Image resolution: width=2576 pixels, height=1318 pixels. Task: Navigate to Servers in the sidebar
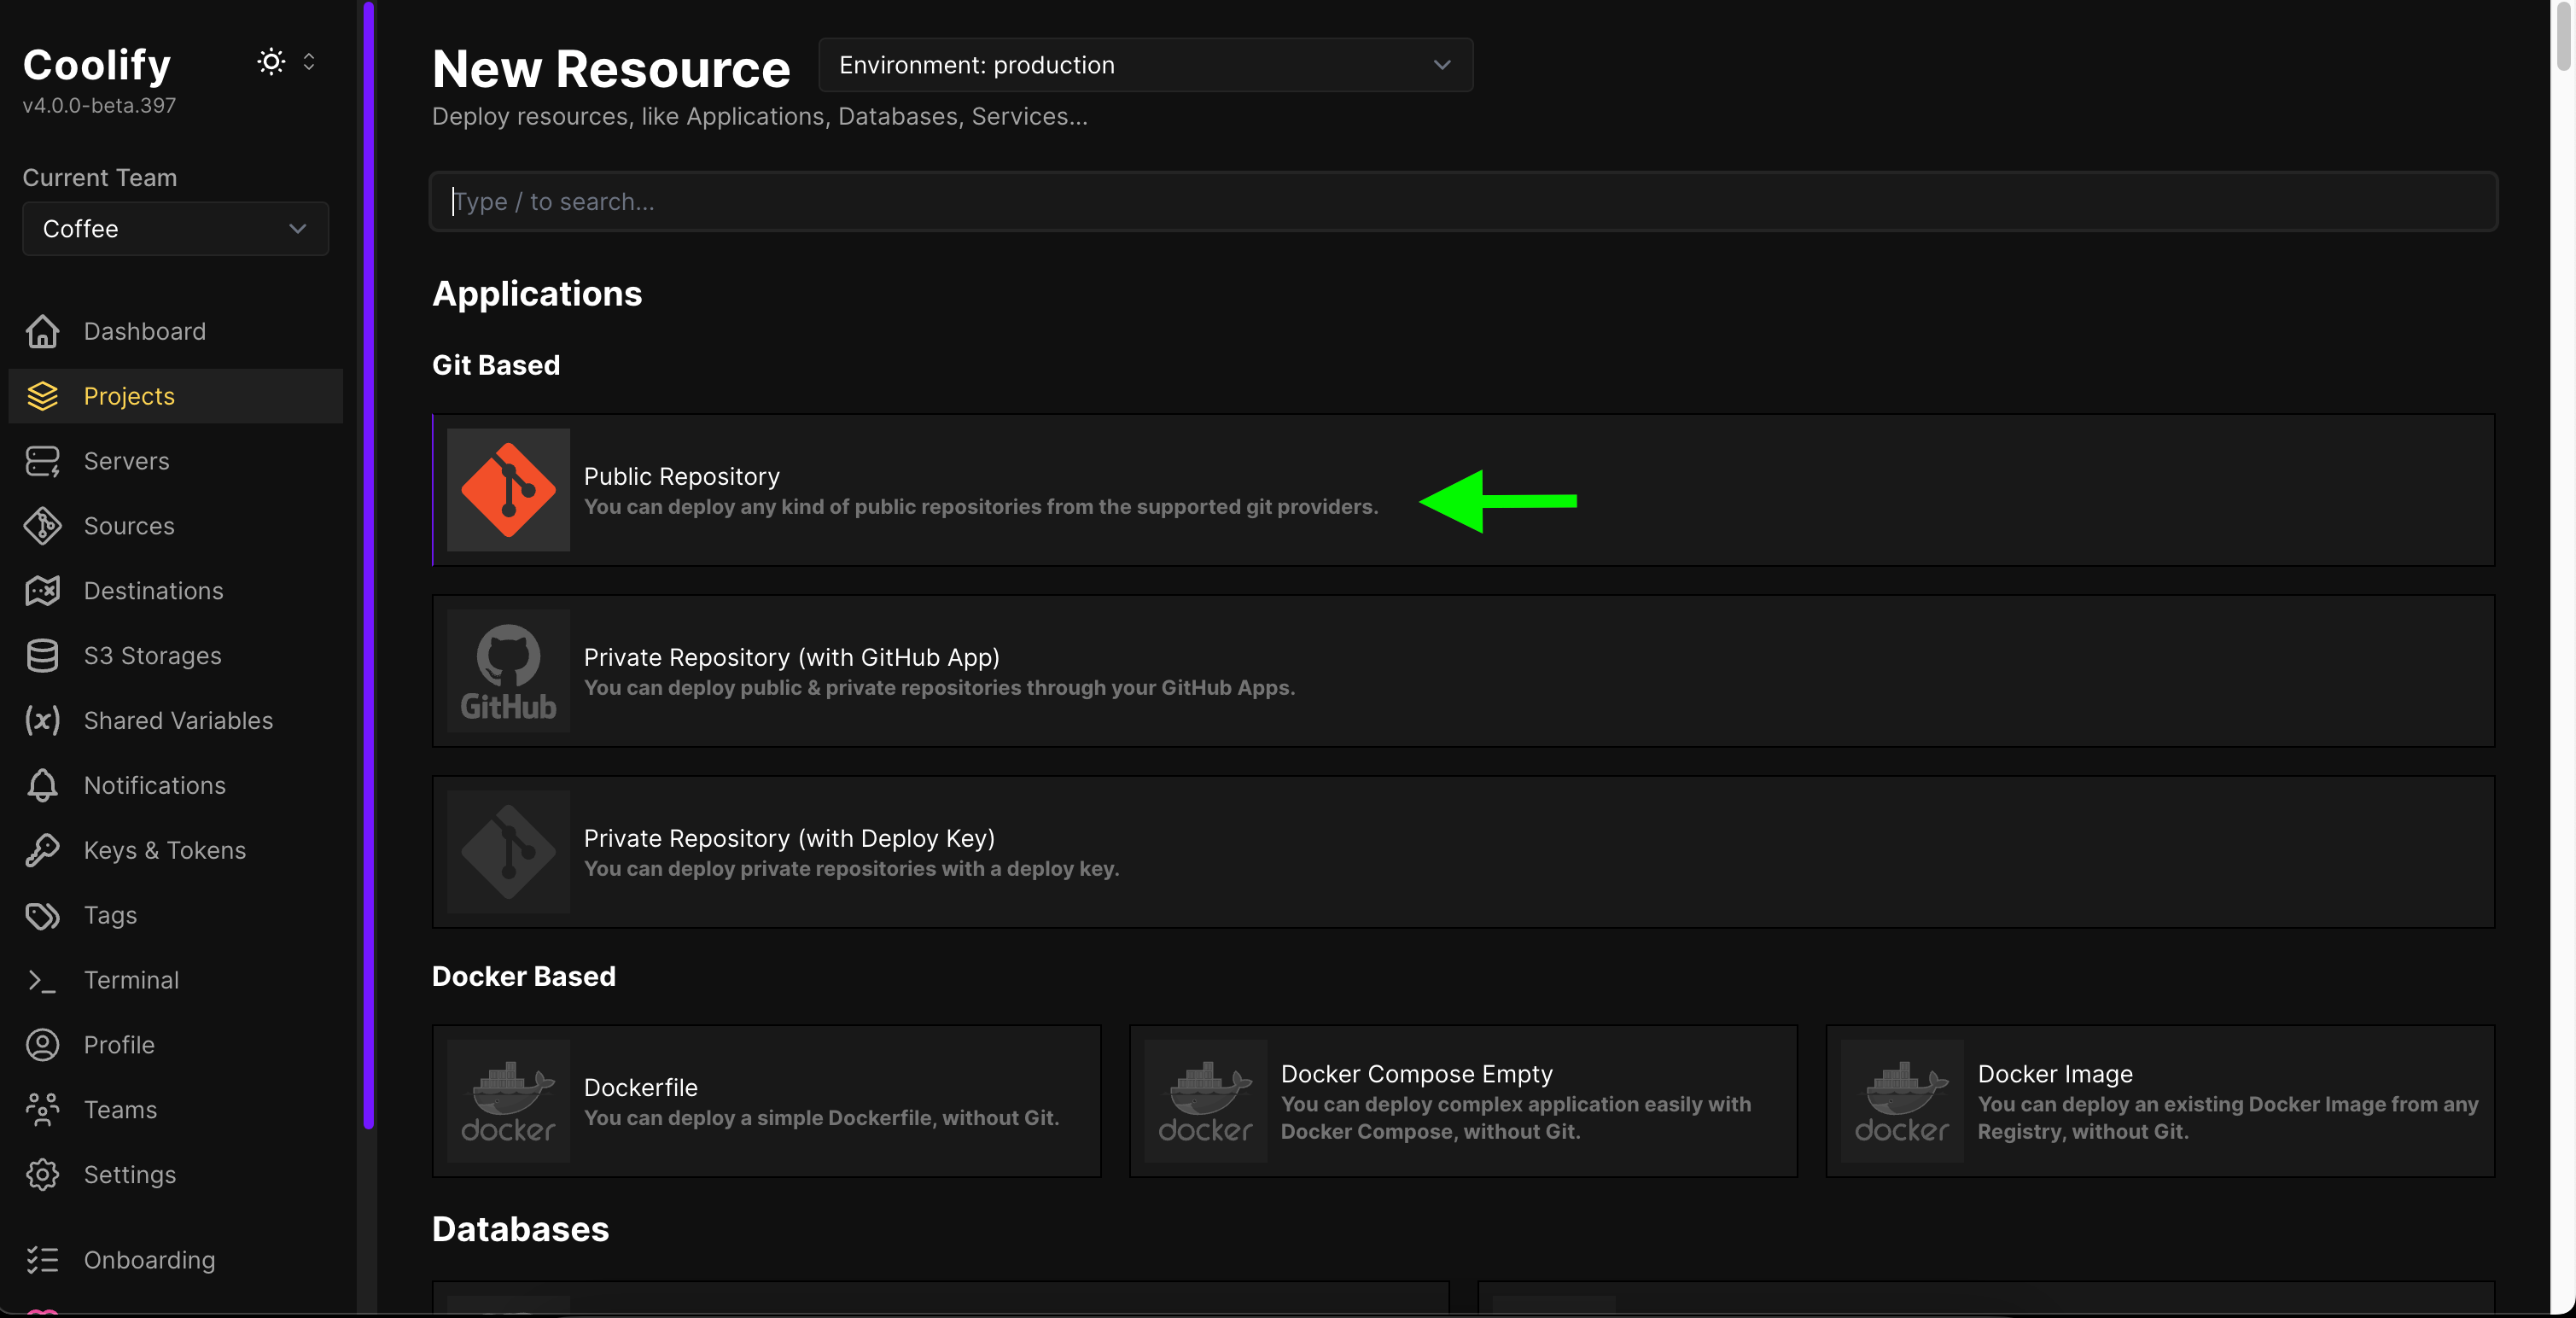tap(175, 461)
